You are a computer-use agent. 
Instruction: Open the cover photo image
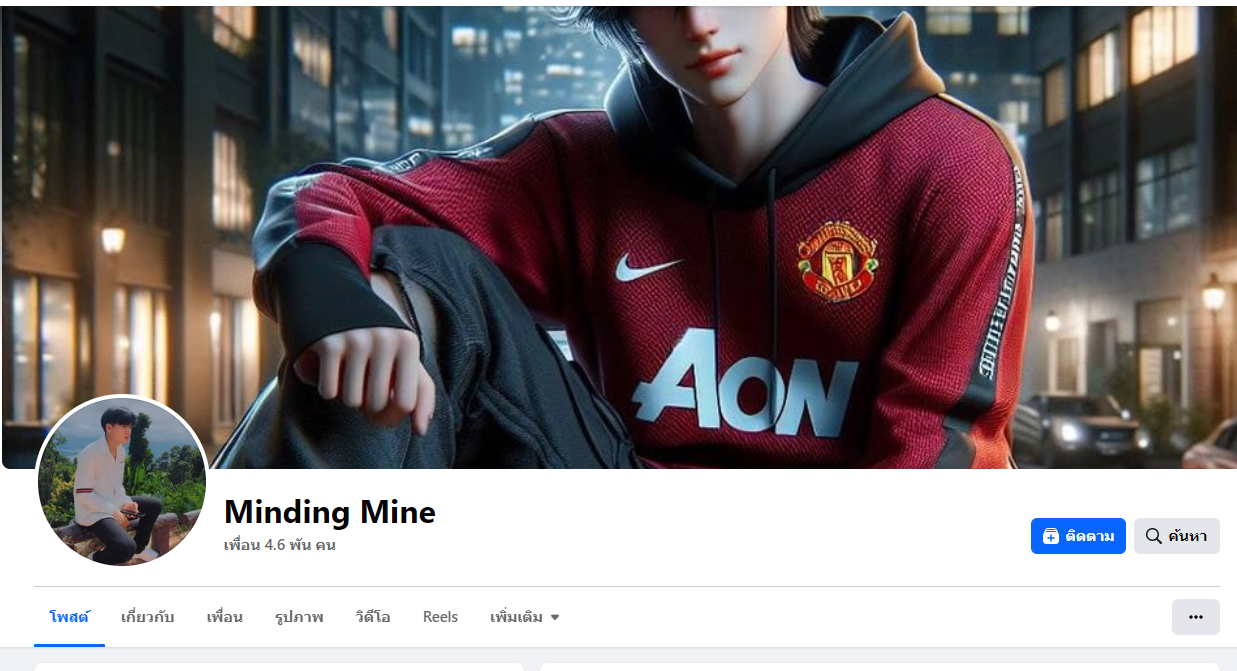[x=619, y=237]
